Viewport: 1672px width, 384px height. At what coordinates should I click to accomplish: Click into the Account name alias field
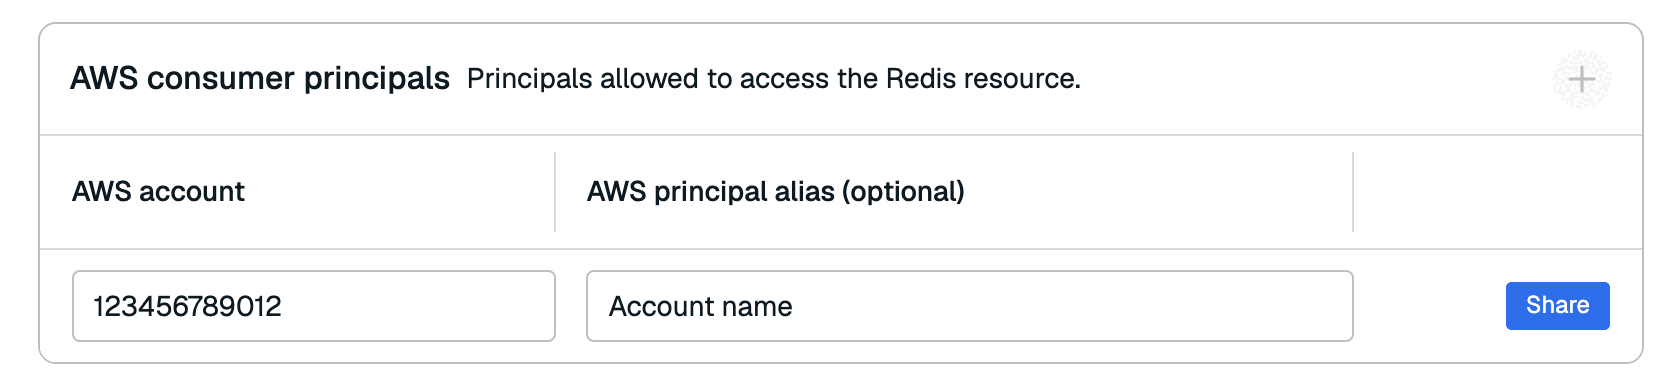pyautogui.click(x=970, y=306)
